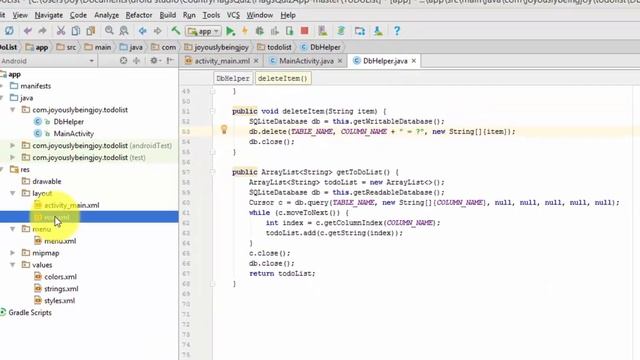Collapse the layout folder

(13, 193)
